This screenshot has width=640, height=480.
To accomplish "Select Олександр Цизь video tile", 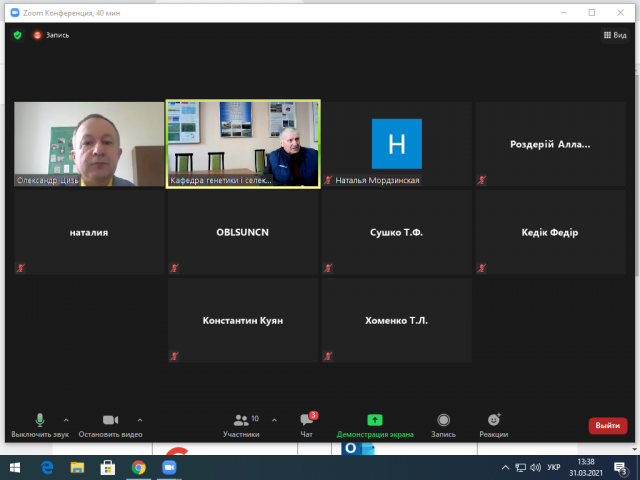I will 89,144.
